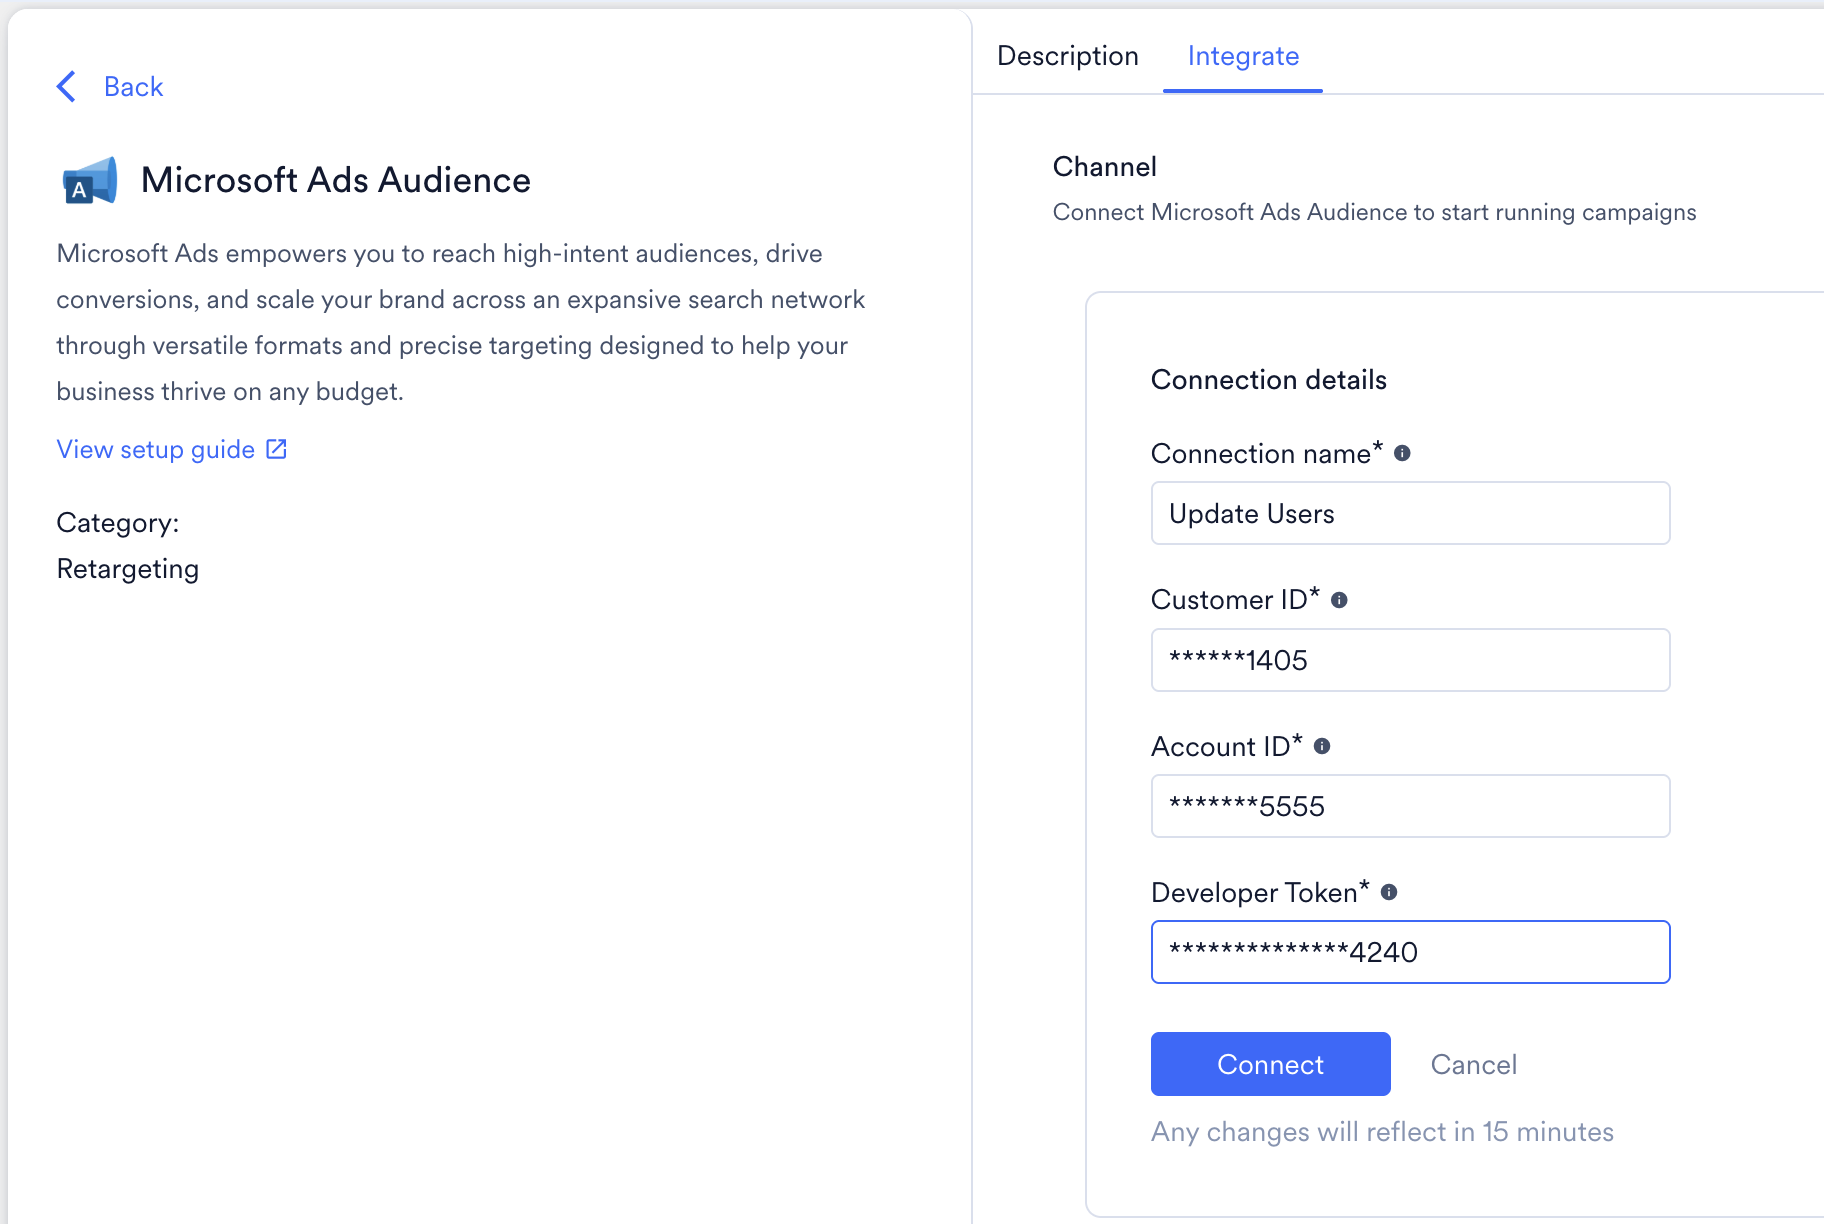Click the Connection details heading
Screen dimensions: 1824x1224
coord(1269,380)
